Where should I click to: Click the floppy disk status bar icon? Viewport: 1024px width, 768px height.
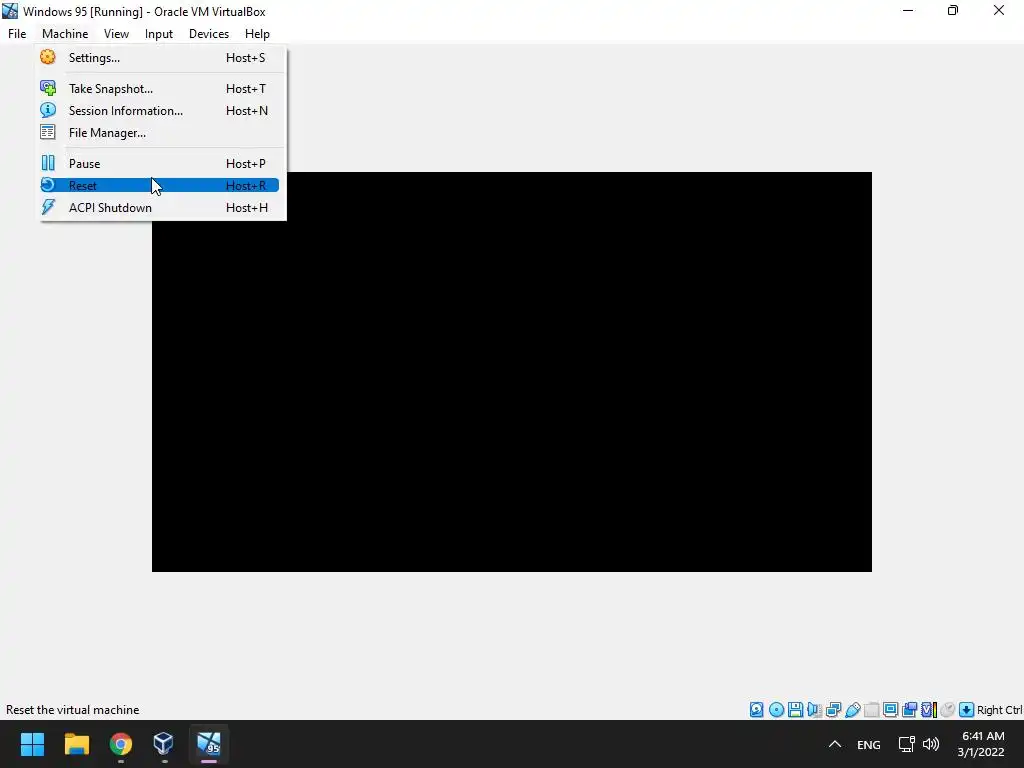[x=795, y=710]
